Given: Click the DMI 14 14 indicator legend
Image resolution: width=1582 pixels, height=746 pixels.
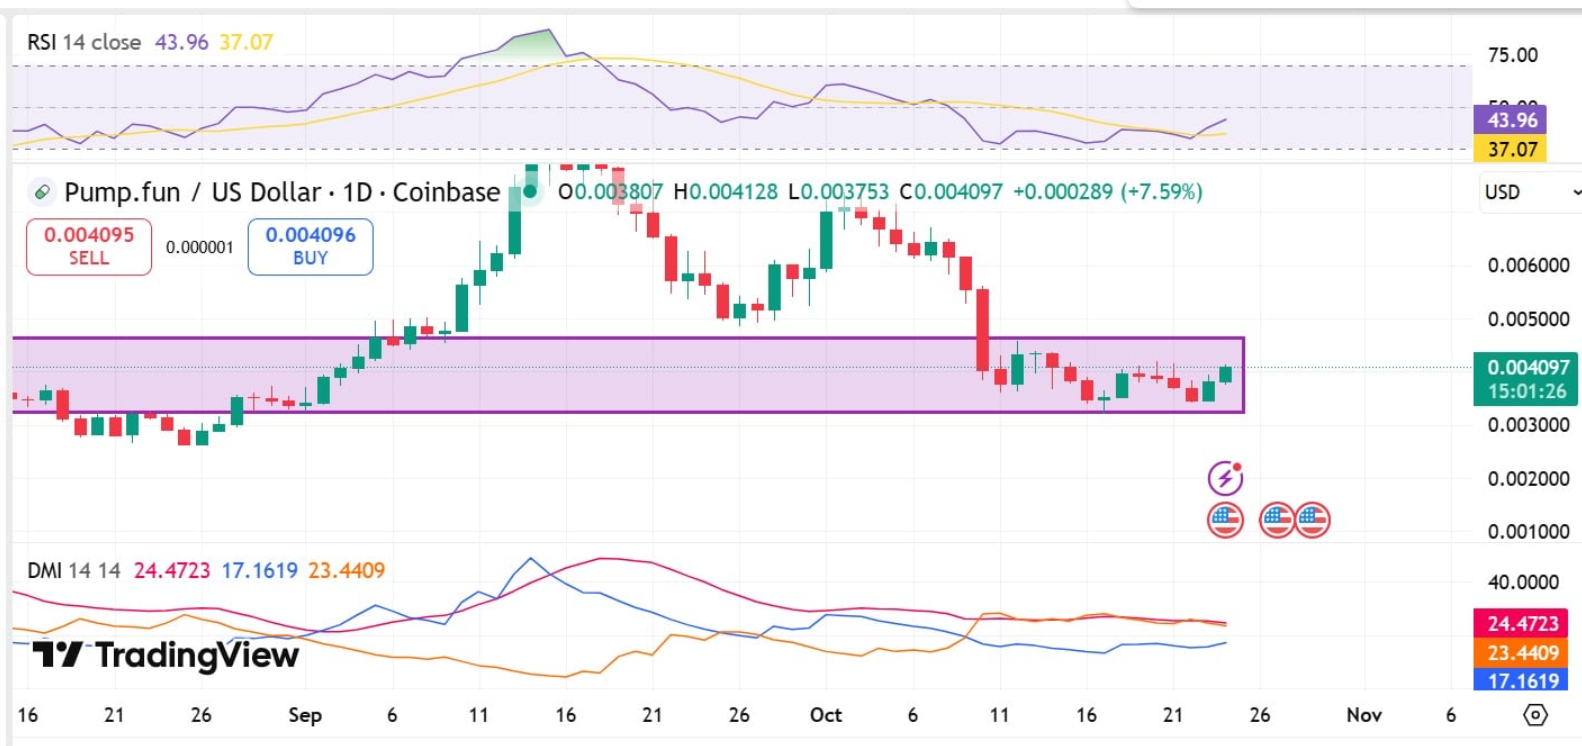Looking at the screenshot, I should click(73, 570).
